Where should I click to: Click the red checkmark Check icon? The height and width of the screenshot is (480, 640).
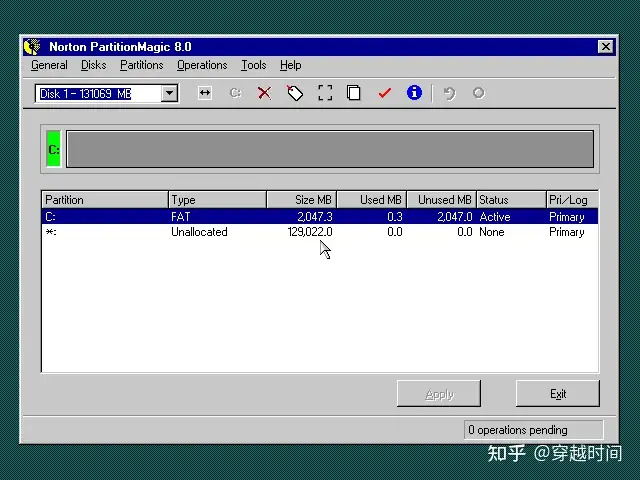pos(384,93)
